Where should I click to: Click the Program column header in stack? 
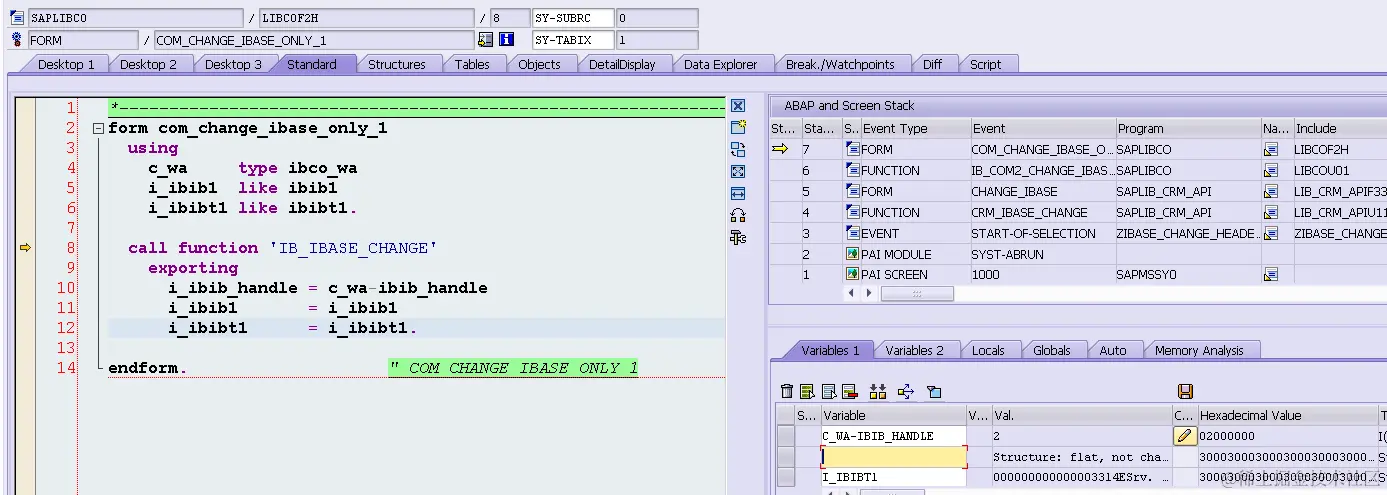point(1188,128)
